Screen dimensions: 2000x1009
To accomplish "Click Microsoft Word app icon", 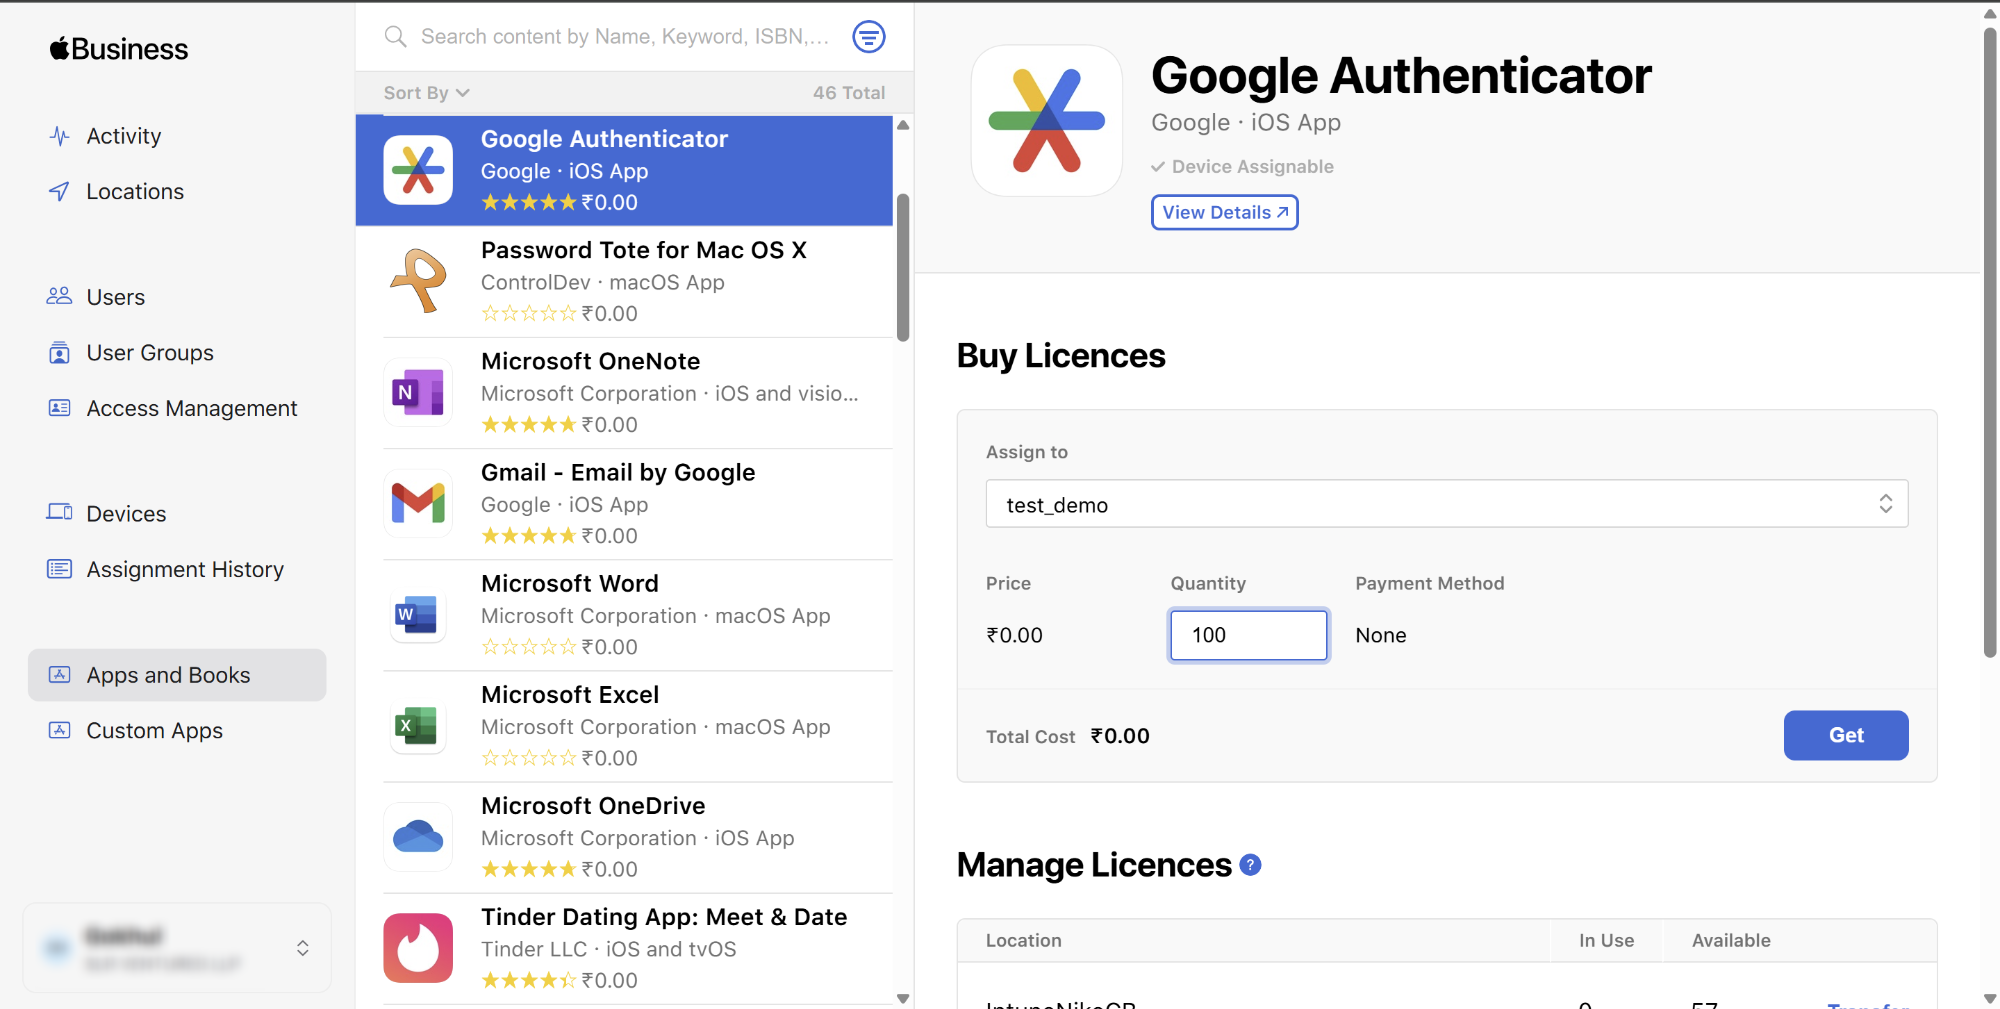I will click(x=418, y=614).
